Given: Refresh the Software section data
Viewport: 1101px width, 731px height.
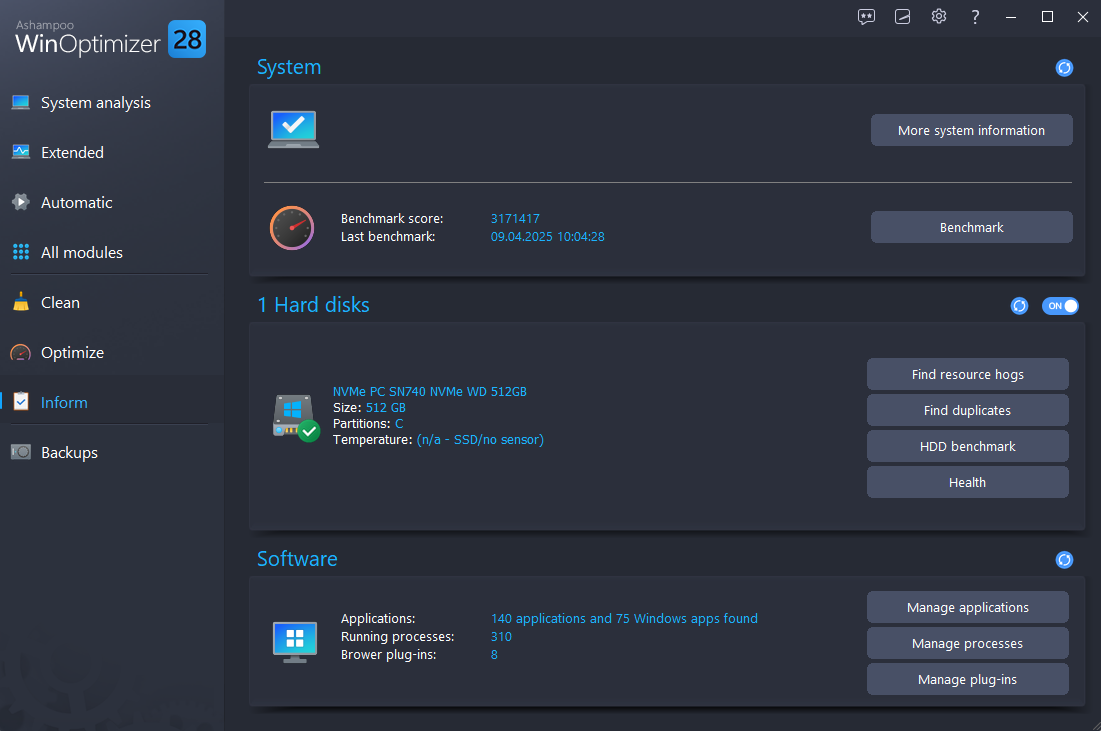Looking at the screenshot, I should click(x=1064, y=560).
